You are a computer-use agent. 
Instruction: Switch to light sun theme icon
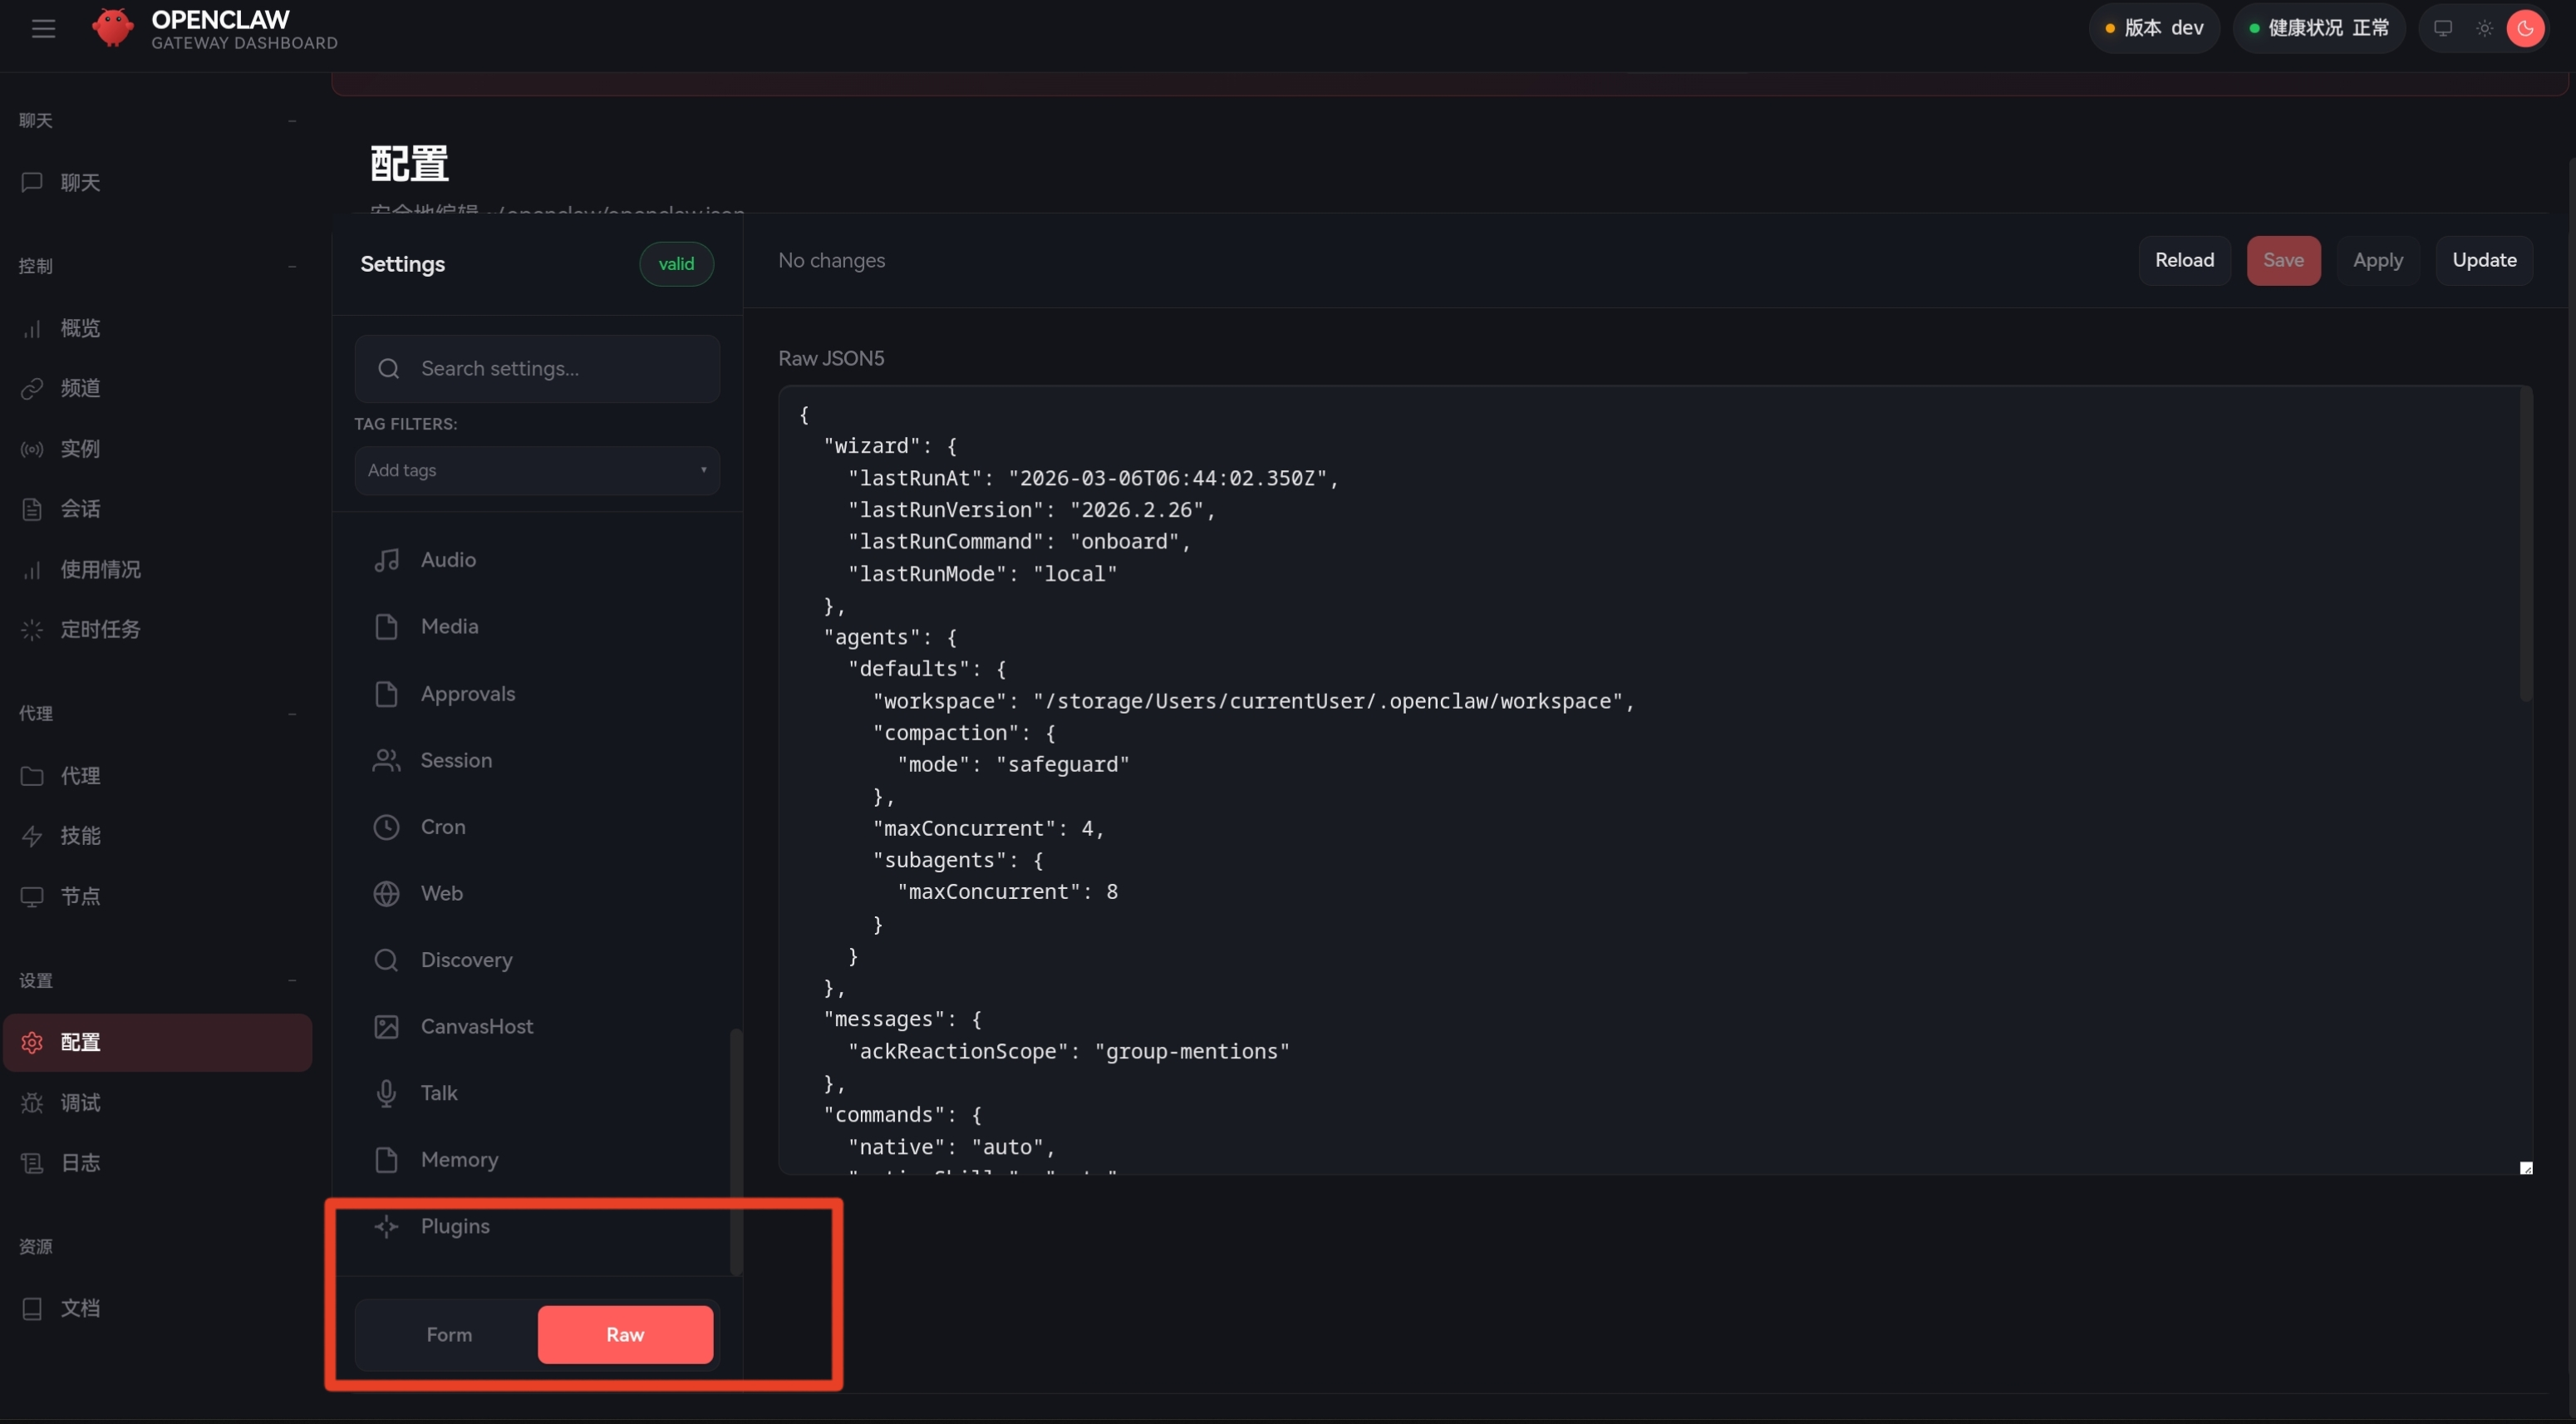pyautogui.click(x=2484, y=28)
